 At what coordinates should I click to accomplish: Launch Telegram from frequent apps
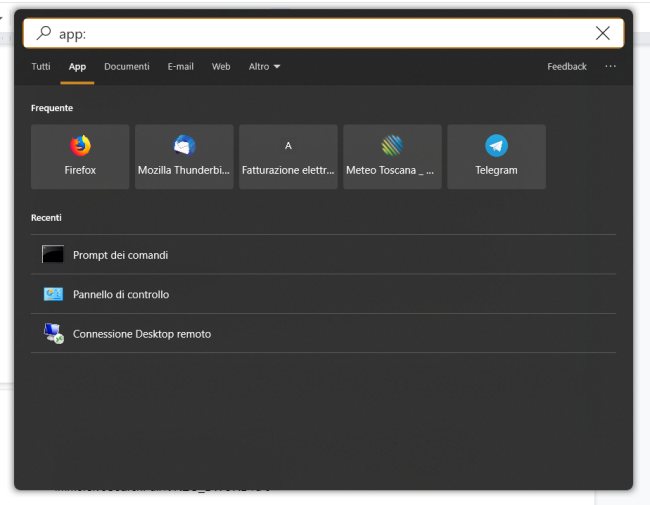496,157
